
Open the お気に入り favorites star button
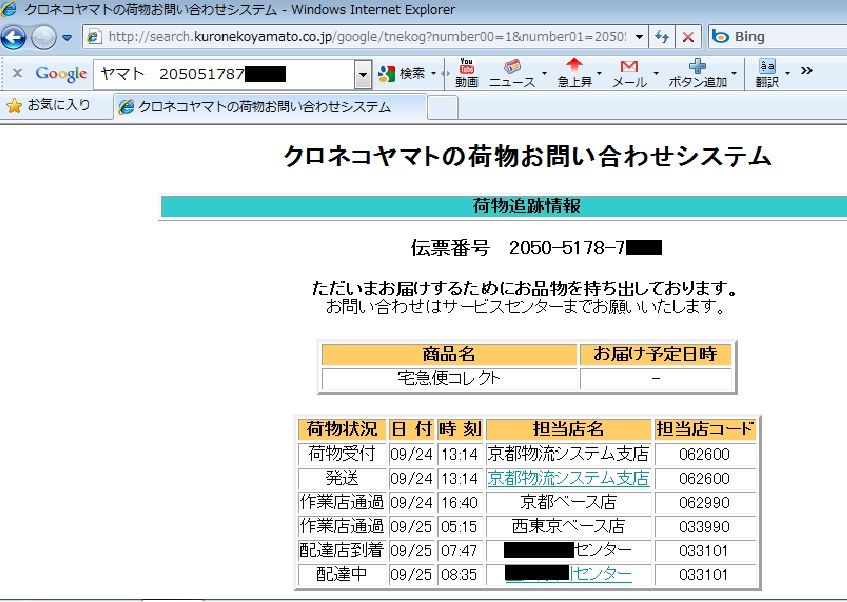click(49, 105)
